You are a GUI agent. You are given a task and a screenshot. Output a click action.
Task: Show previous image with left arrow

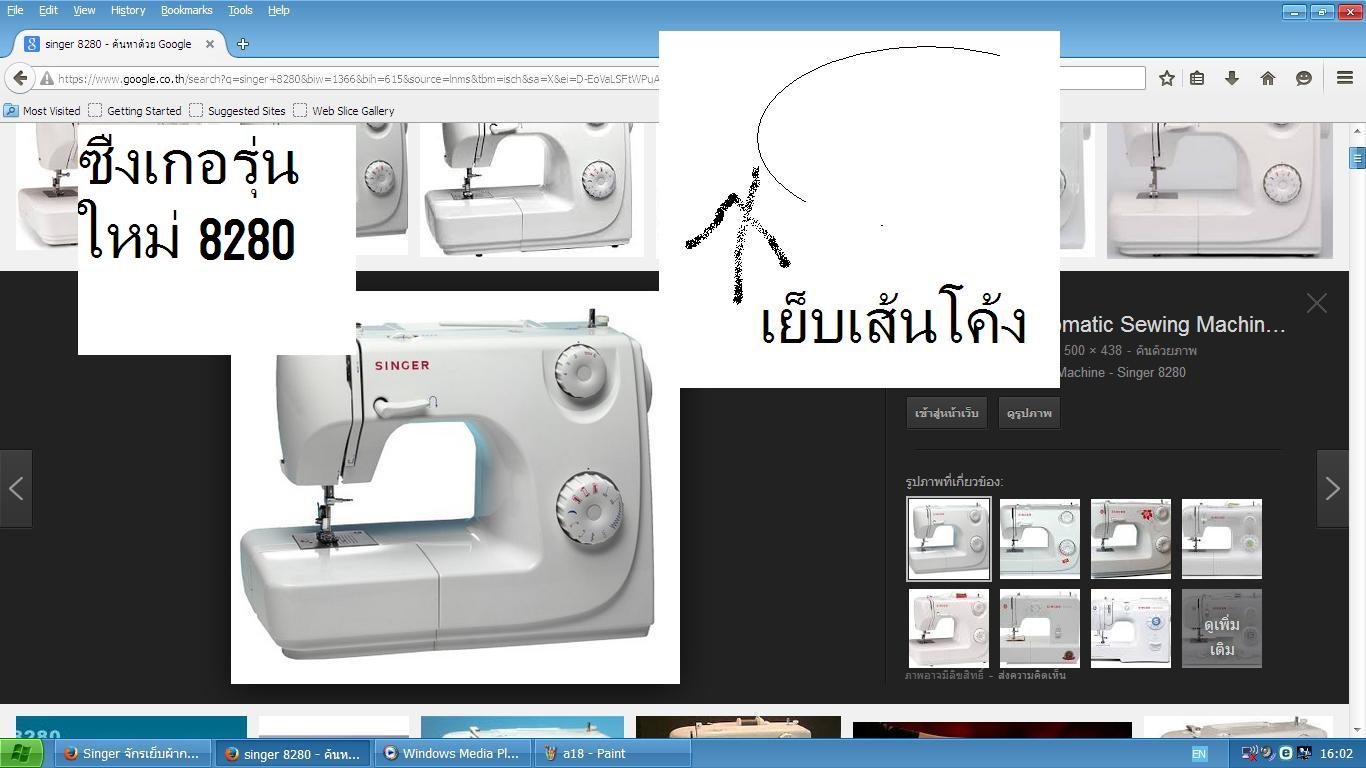pos(16,488)
